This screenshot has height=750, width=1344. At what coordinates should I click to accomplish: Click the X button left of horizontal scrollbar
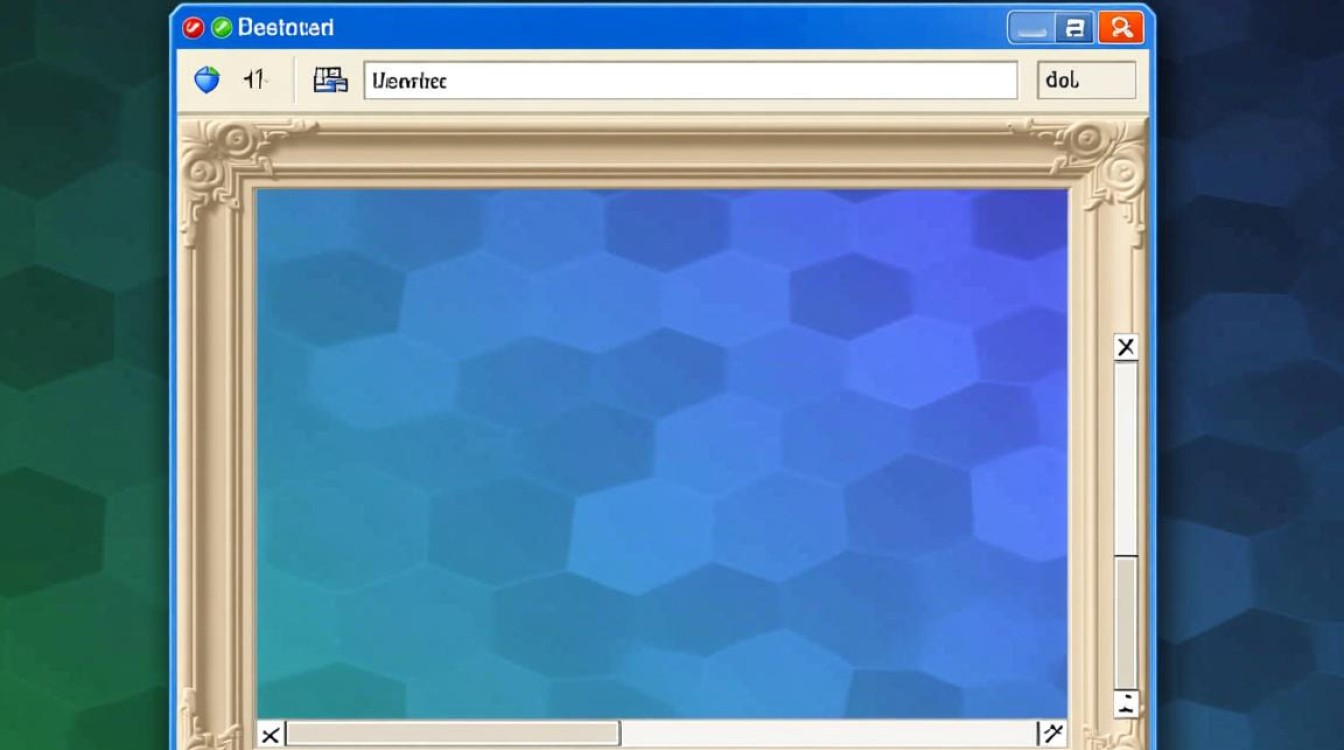(x=270, y=736)
